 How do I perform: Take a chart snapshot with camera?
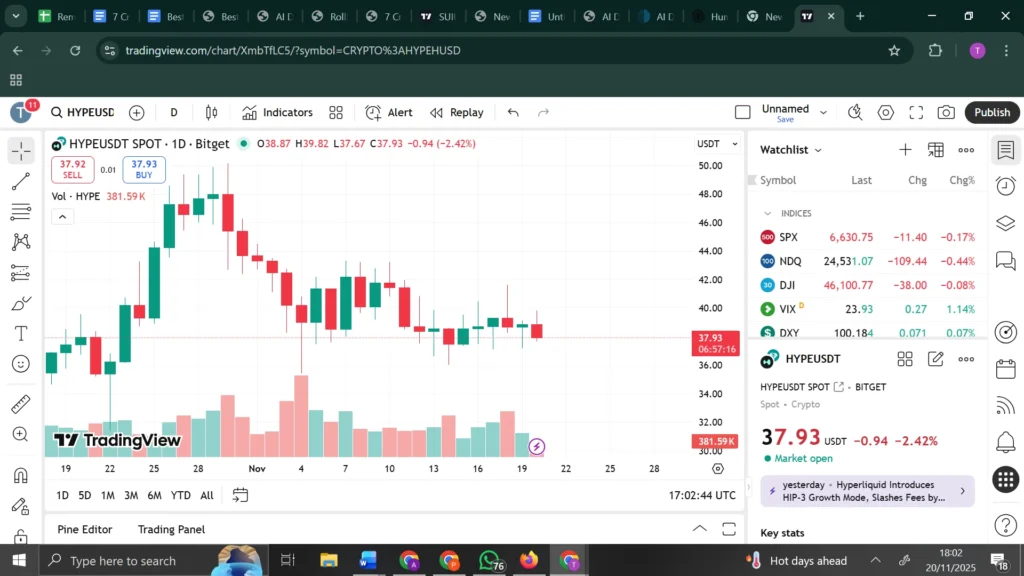click(946, 112)
